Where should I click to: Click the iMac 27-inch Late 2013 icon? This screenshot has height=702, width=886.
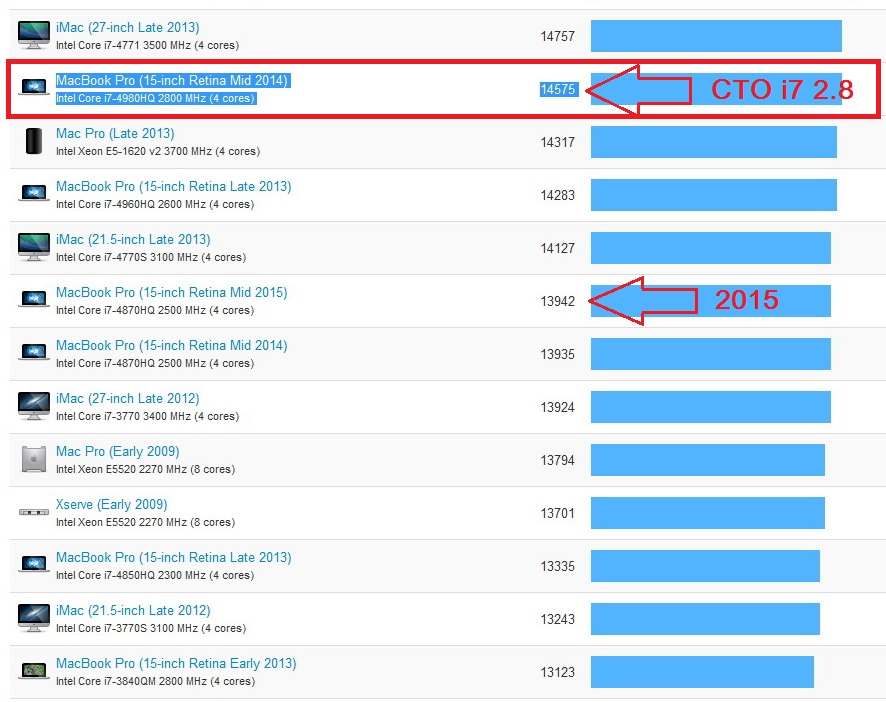coord(33,35)
